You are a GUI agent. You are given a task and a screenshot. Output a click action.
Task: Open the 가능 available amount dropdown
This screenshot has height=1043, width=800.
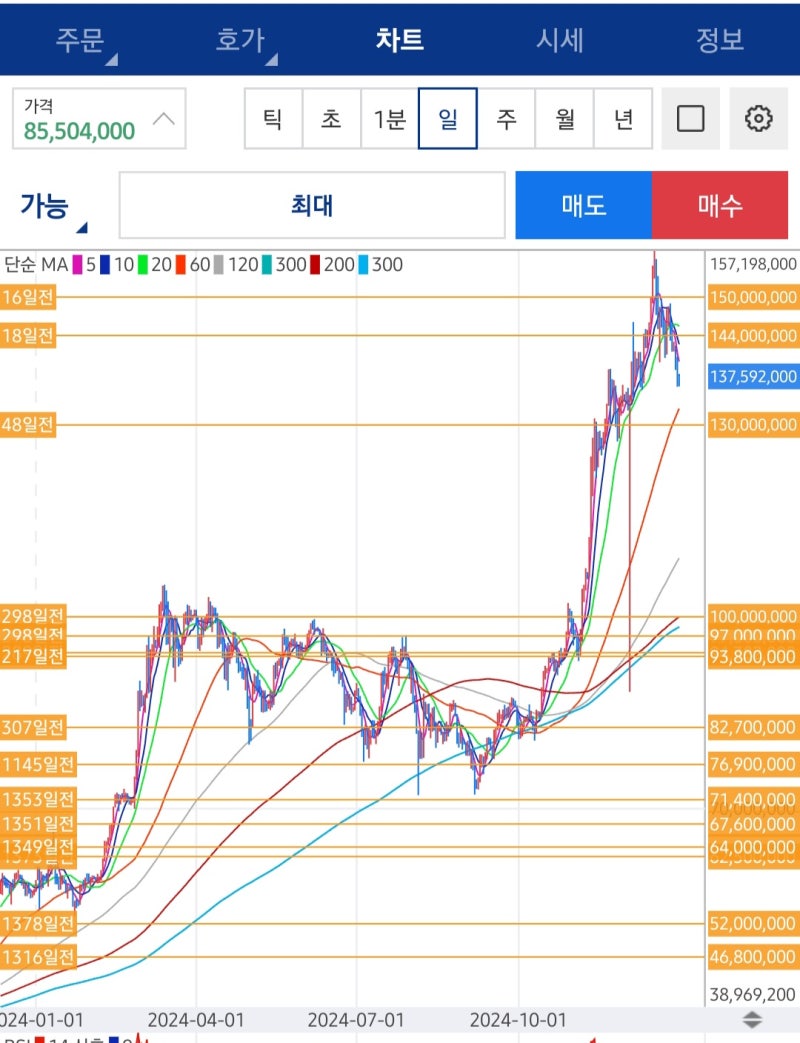[x=51, y=206]
